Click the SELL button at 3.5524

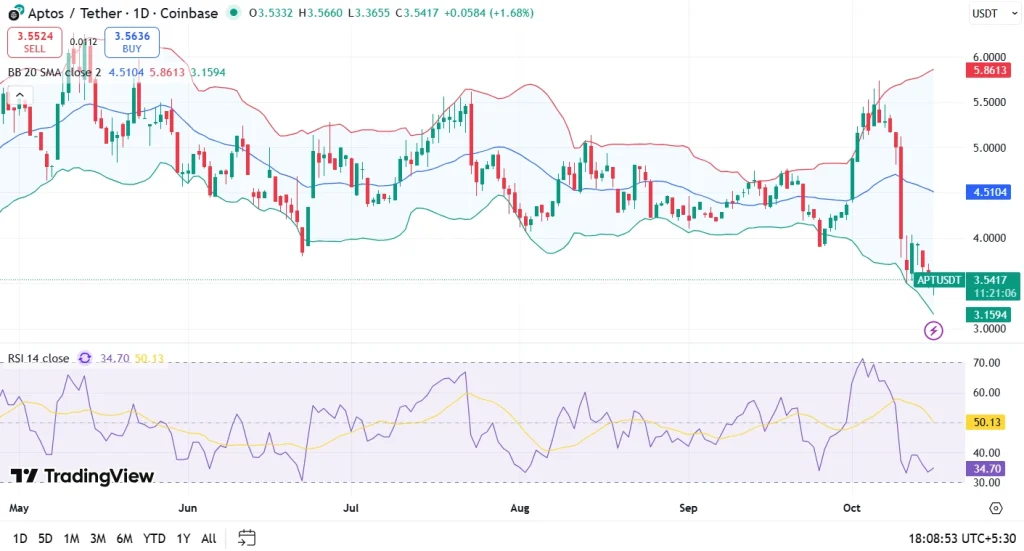click(x=35, y=42)
